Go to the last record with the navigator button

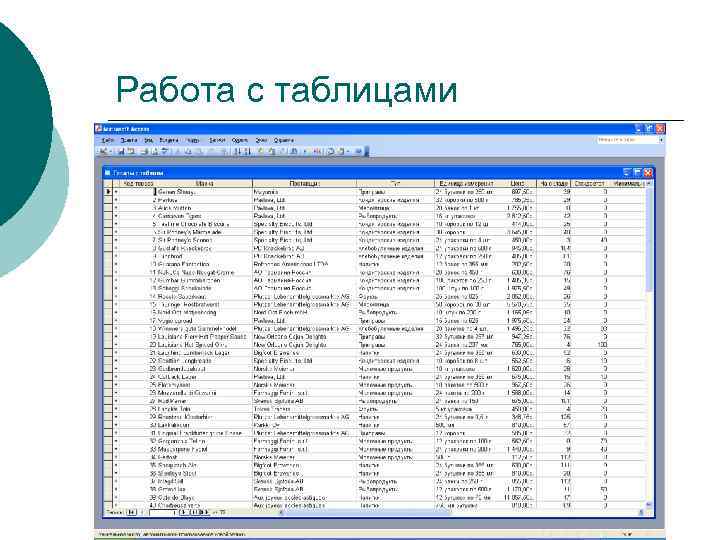pyautogui.click(x=194, y=512)
